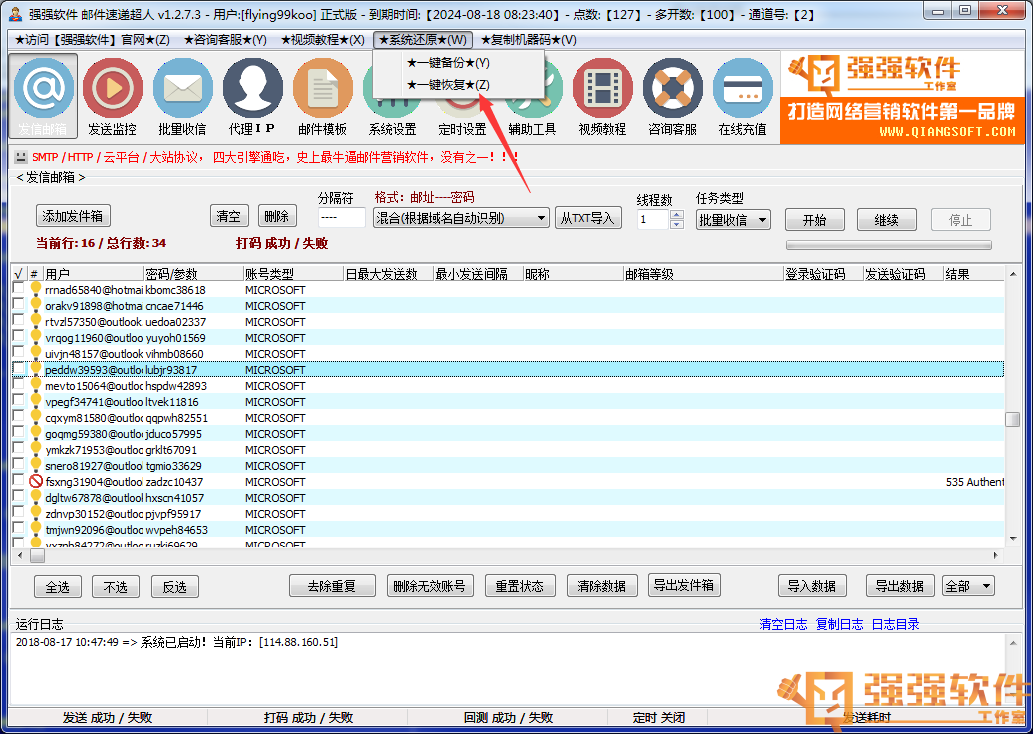Click the 全选 select all button
This screenshot has height=734, width=1033.
pos(58,586)
